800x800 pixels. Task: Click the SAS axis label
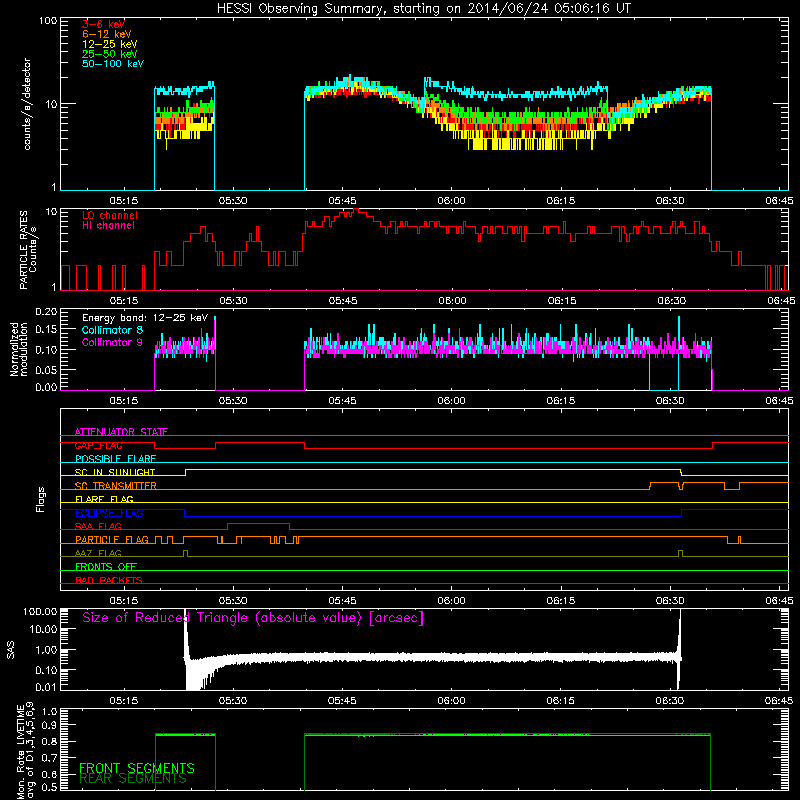(x=11, y=650)
